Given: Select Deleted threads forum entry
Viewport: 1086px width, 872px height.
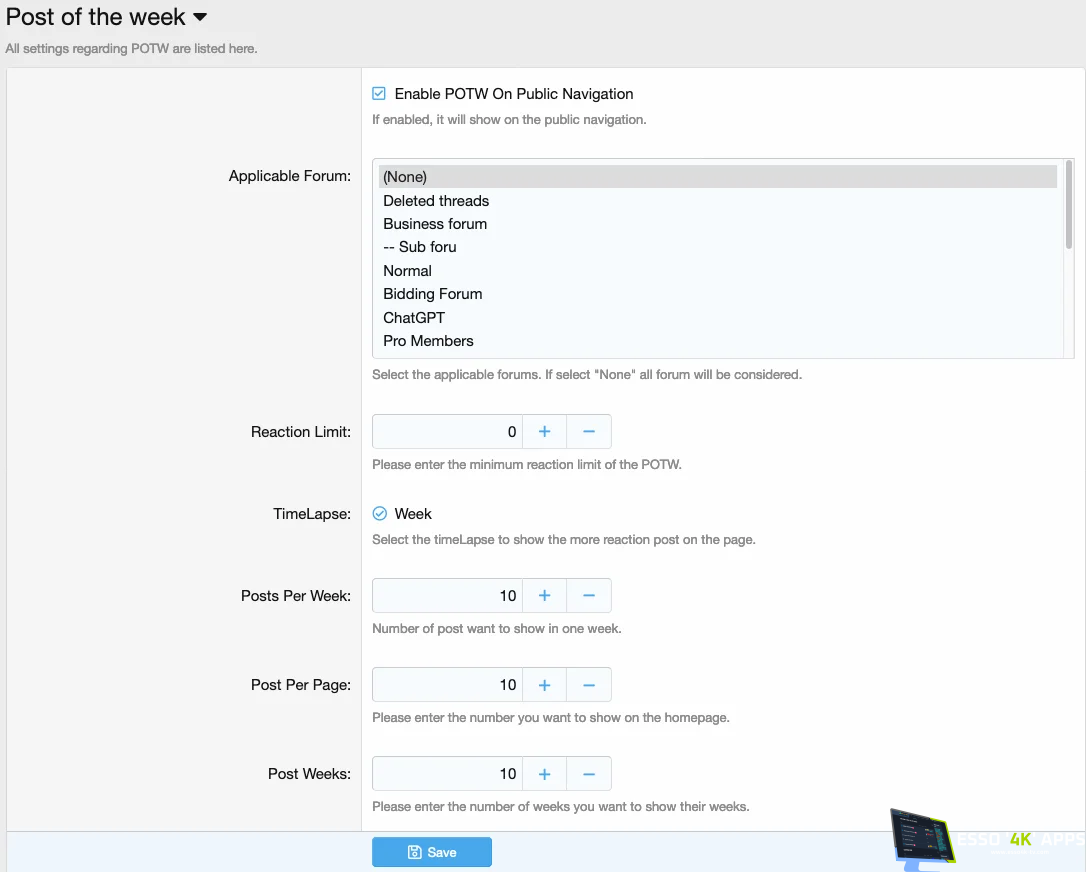Looking at the screenshot, I should tap(436, 201).
